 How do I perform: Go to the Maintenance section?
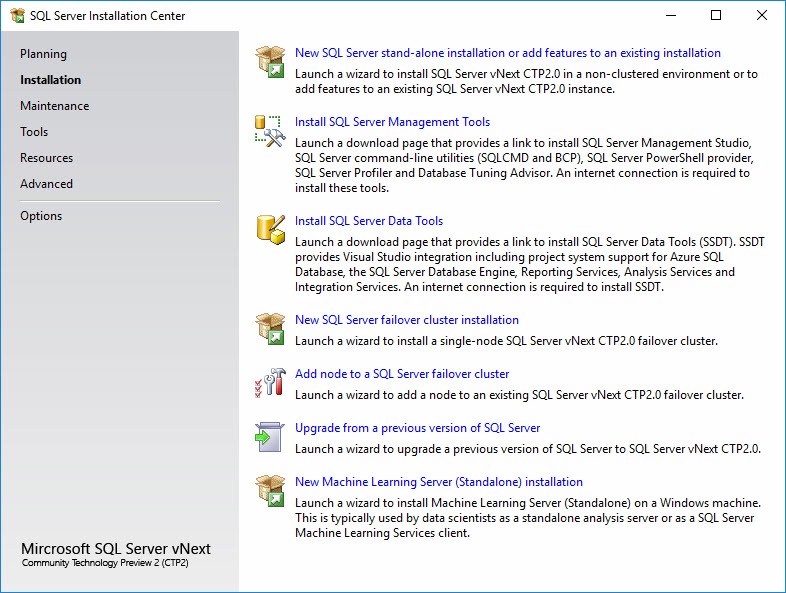[x=55, y=106]
